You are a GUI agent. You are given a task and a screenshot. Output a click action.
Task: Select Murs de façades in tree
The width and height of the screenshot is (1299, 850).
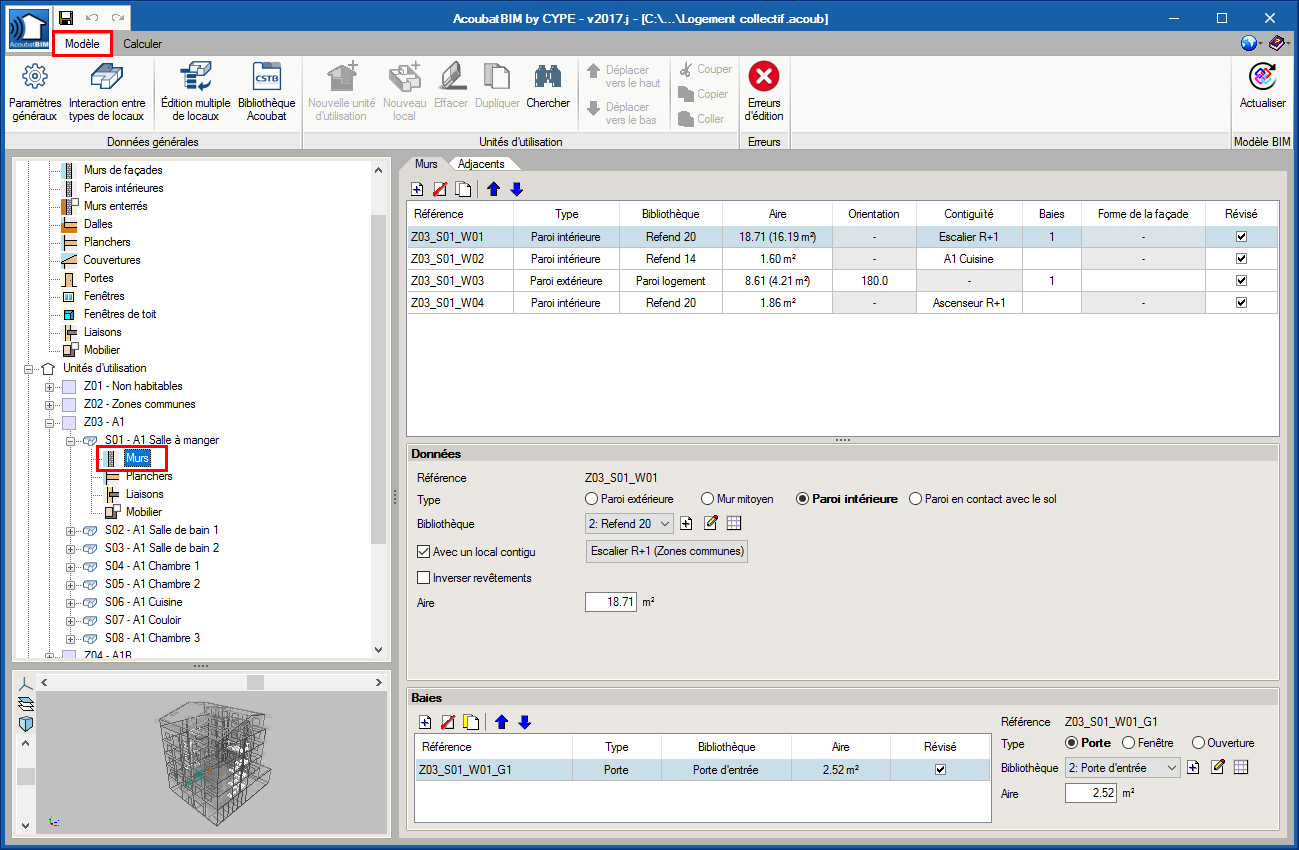point(123,170)
